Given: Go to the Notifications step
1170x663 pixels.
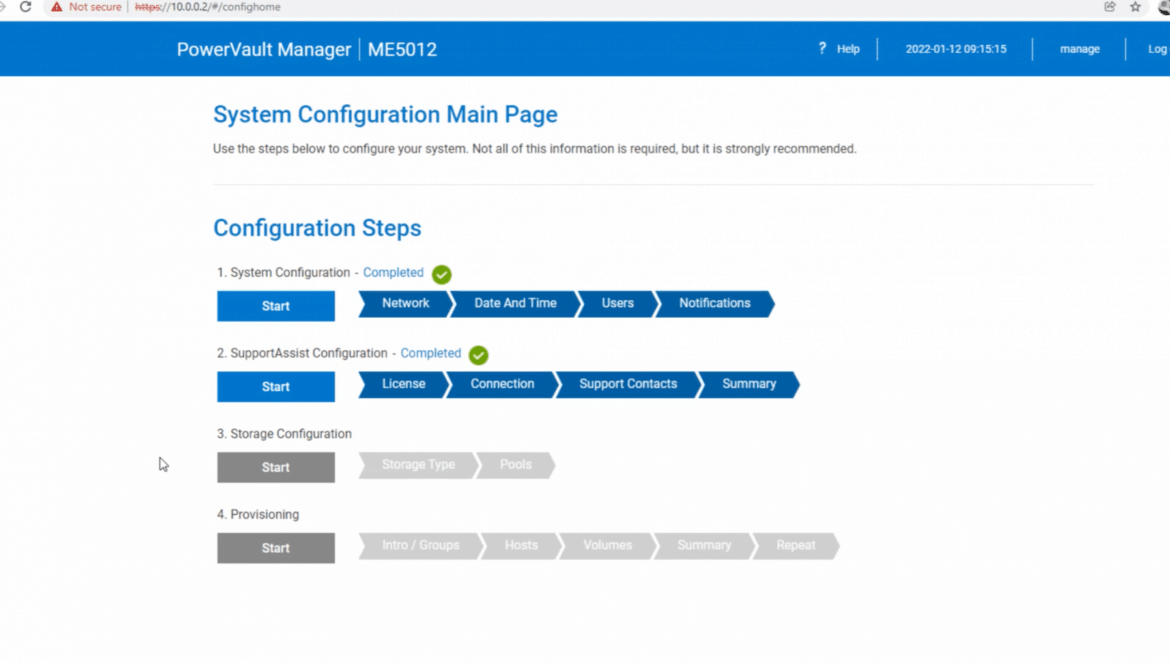Looking at the screenshot, I should [714, 304].
